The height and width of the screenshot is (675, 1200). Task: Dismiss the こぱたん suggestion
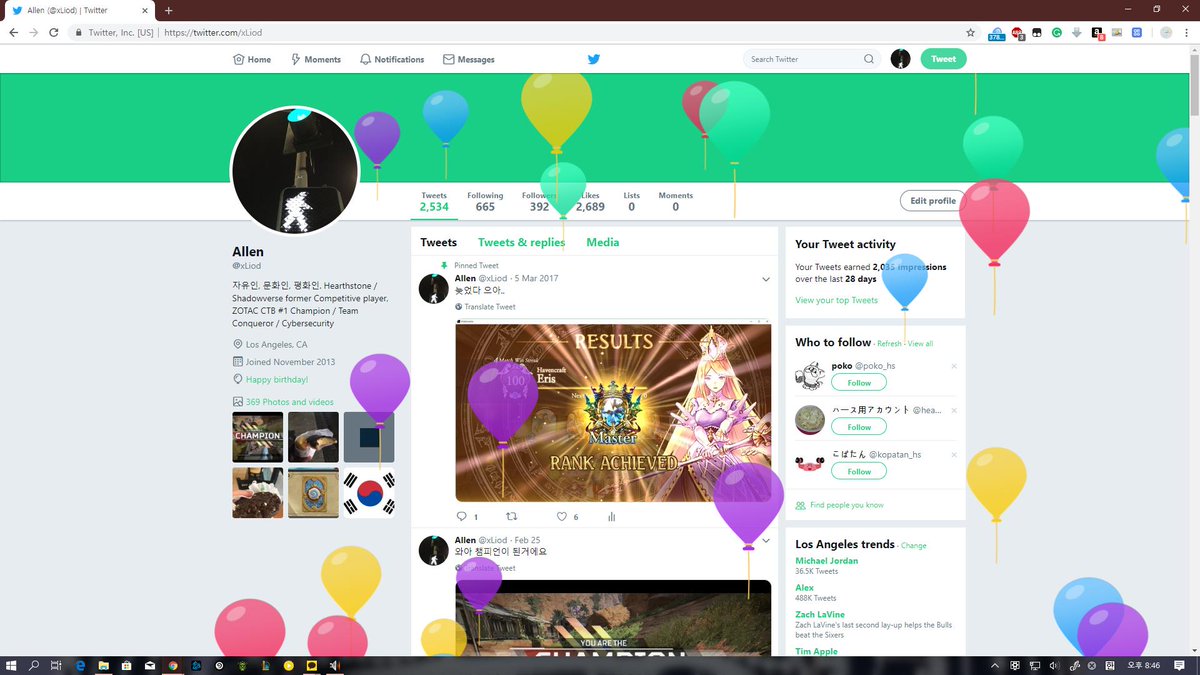(954, 454)
